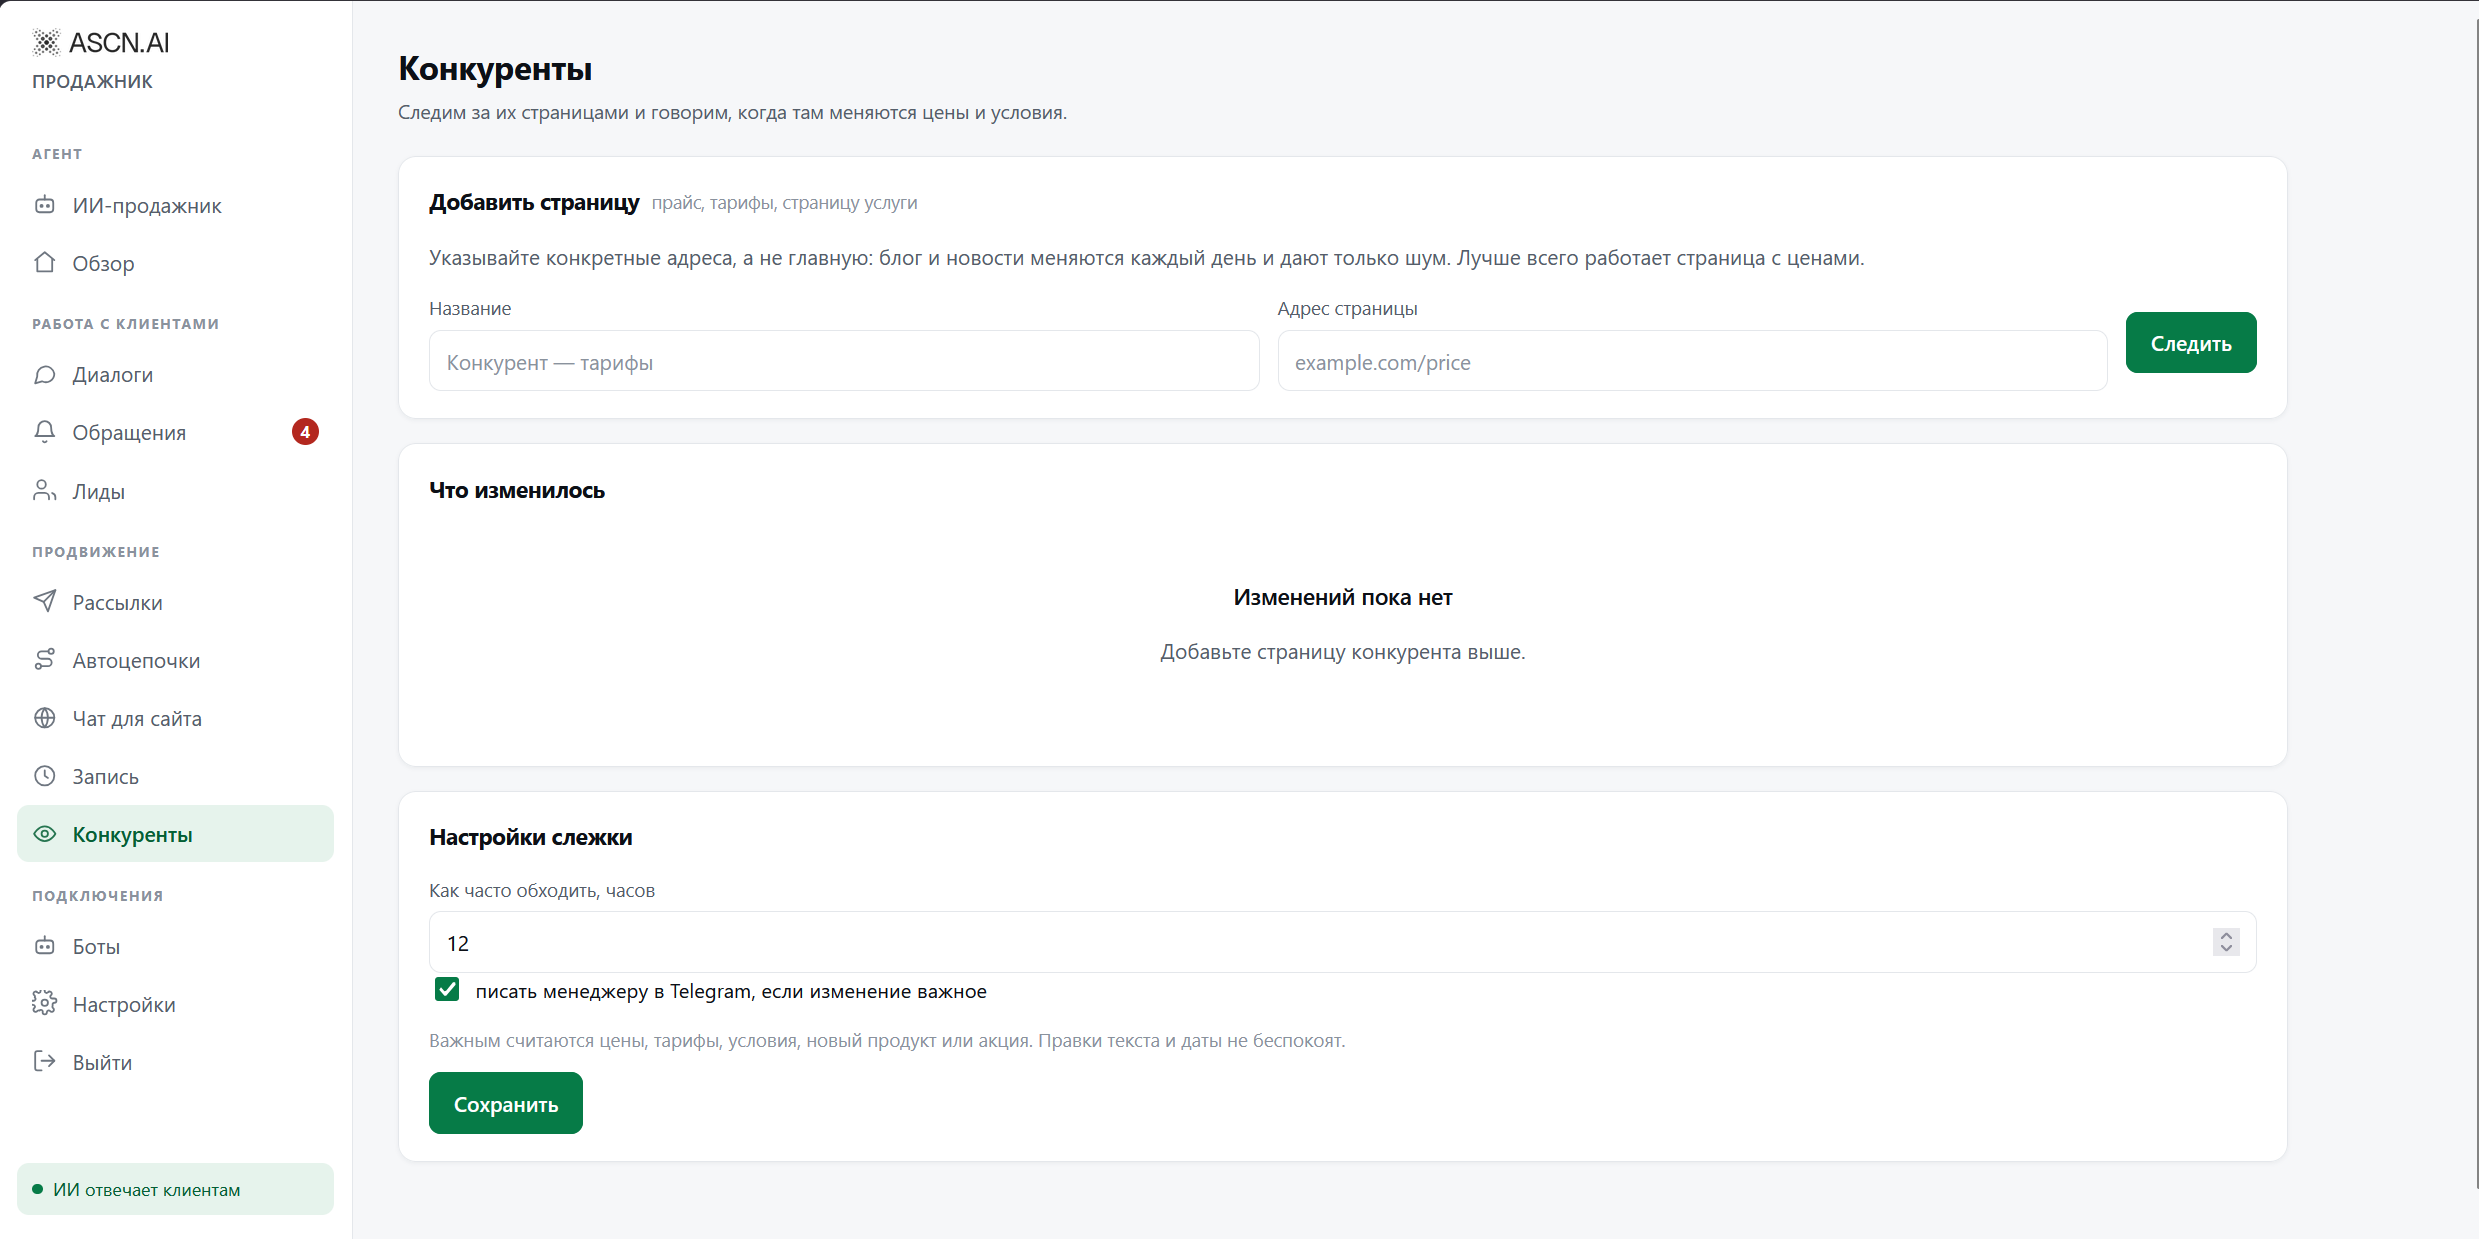Click the Адрес страницы input field
The height and width of the screenshot is (1239, 2479).
pos(1692,361)
